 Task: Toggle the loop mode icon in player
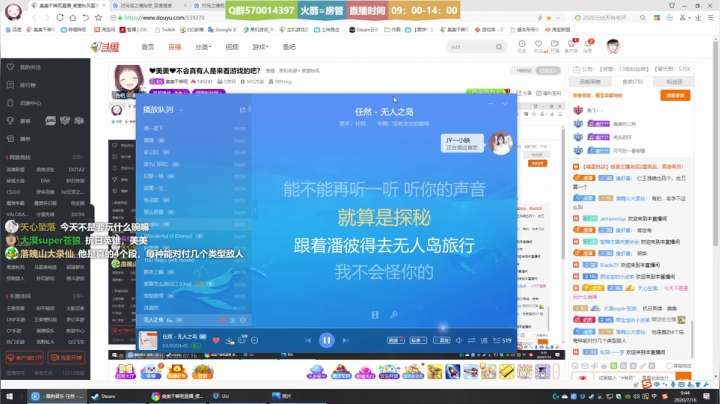[x=471, y=340]
